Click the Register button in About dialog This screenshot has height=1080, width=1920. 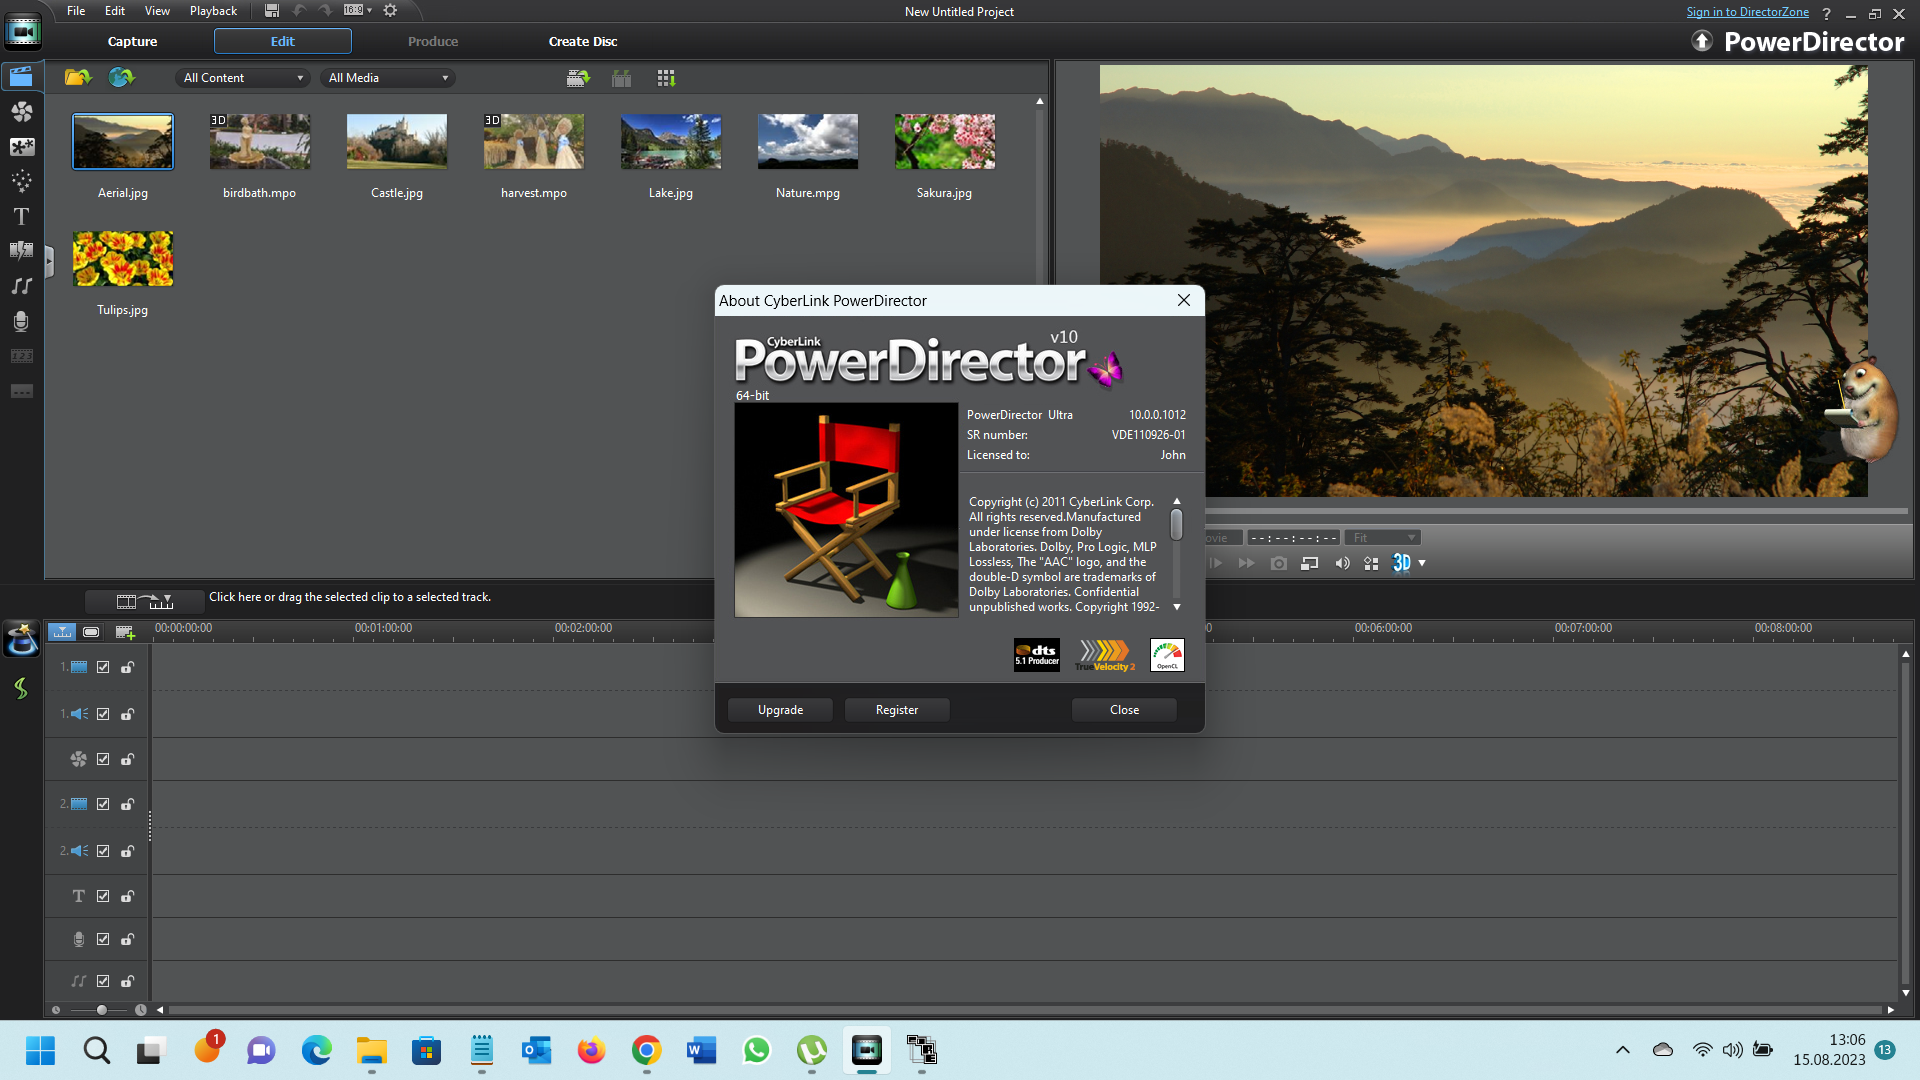[897, 710]
